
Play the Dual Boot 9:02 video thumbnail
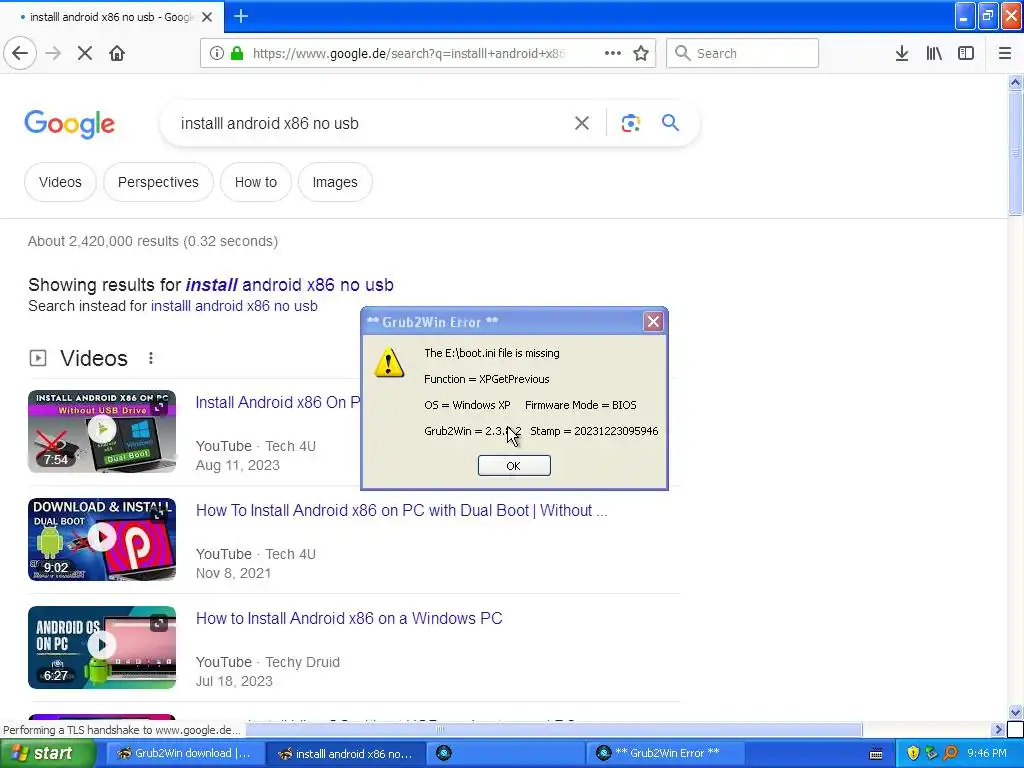102,539
